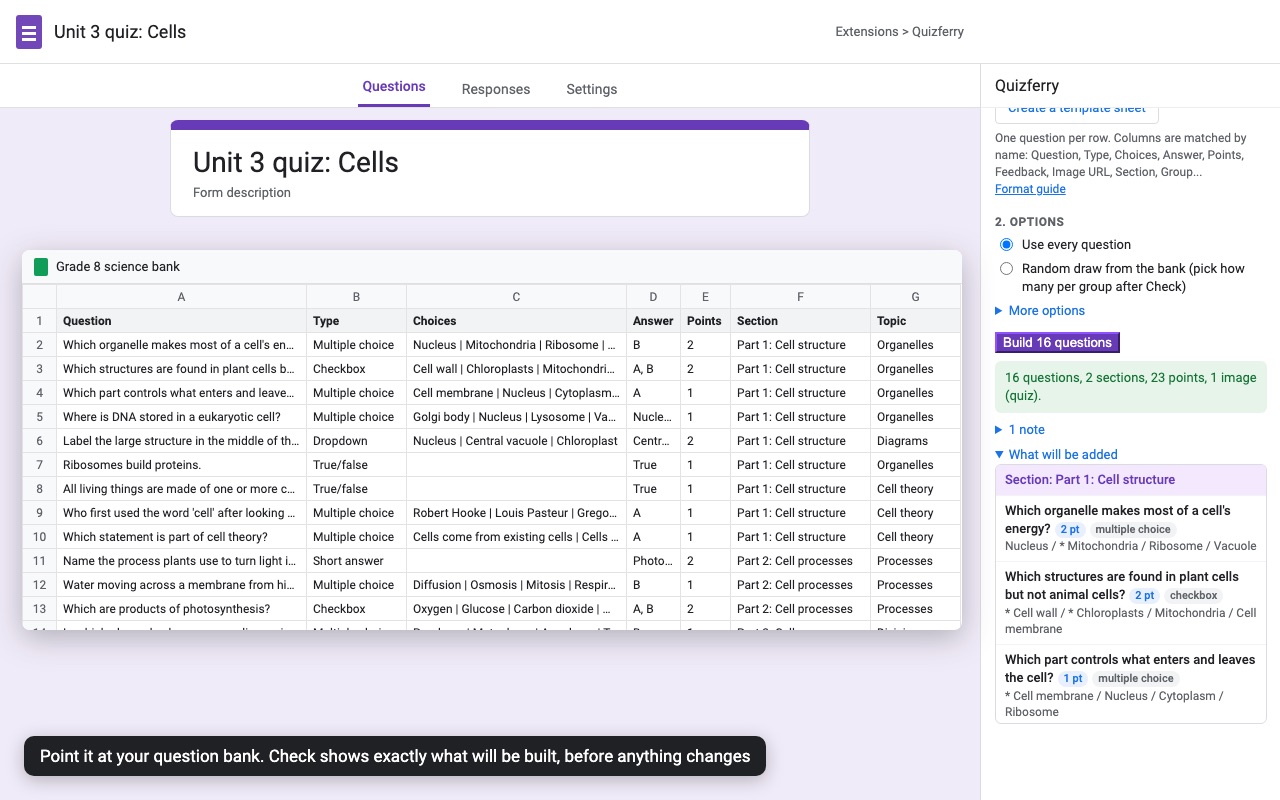Click the Question header cell

181,321
